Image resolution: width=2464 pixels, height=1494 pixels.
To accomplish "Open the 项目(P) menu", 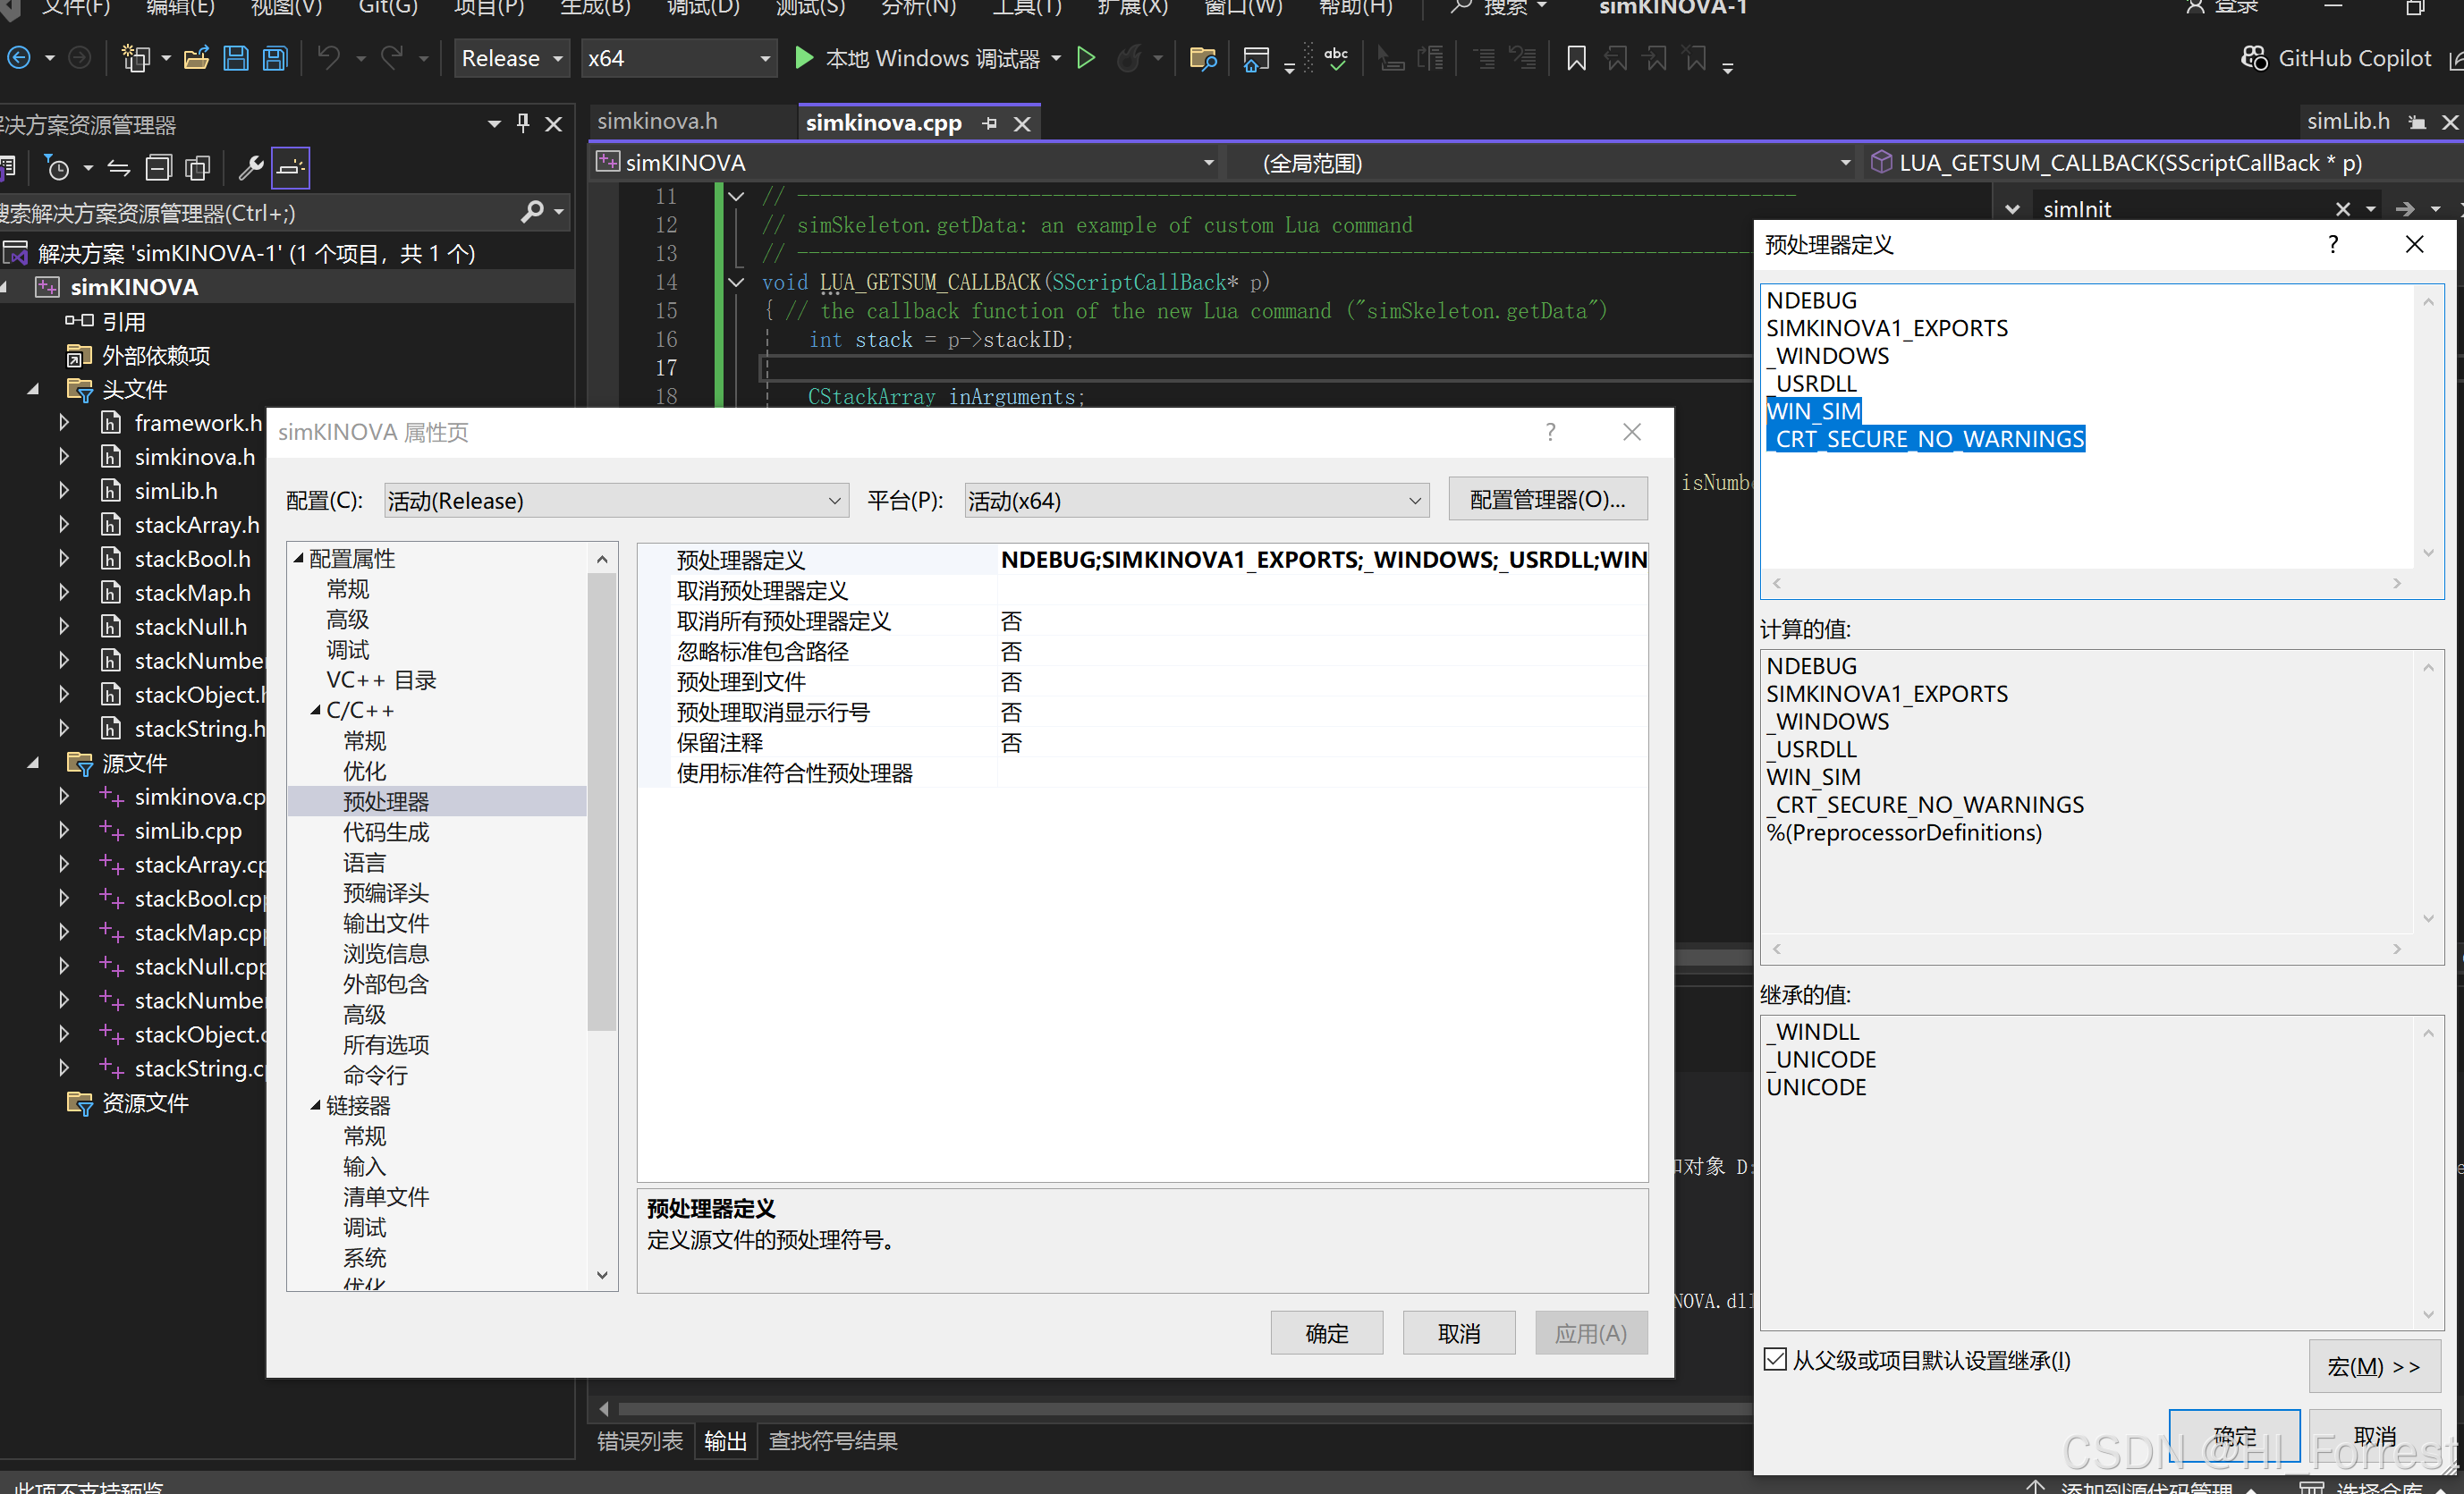I will (489, 8).
